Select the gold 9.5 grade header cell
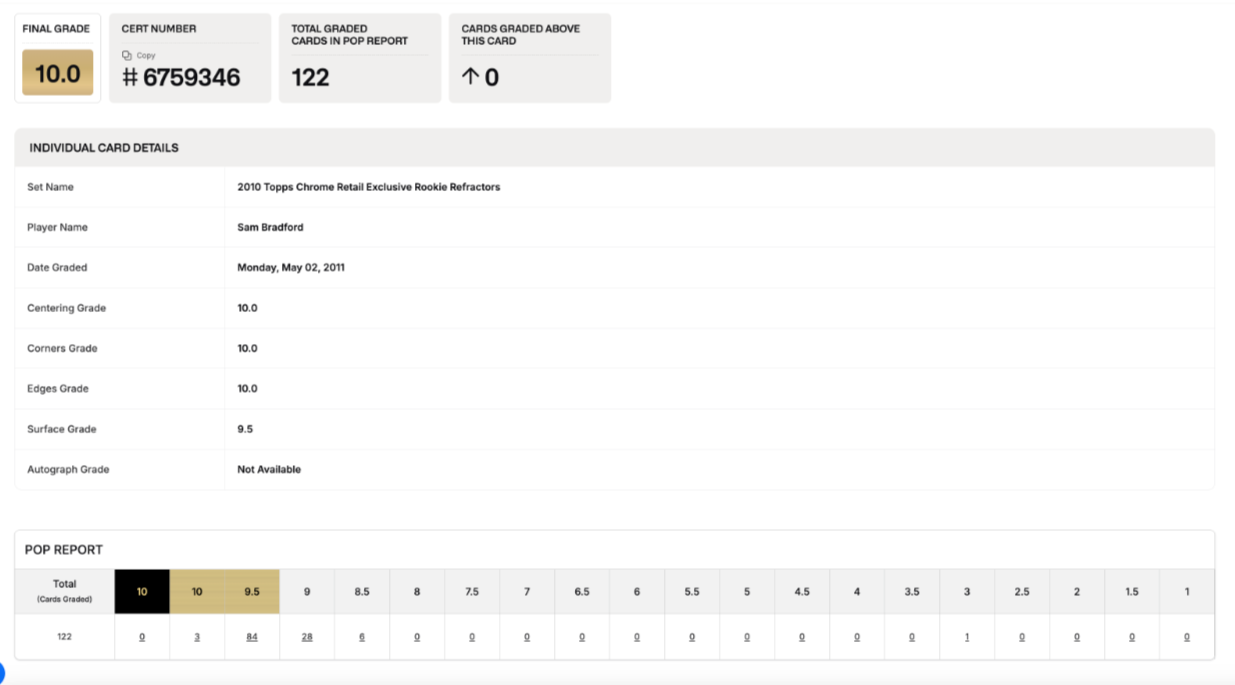 pyautogui.click(x=252, y=592)
